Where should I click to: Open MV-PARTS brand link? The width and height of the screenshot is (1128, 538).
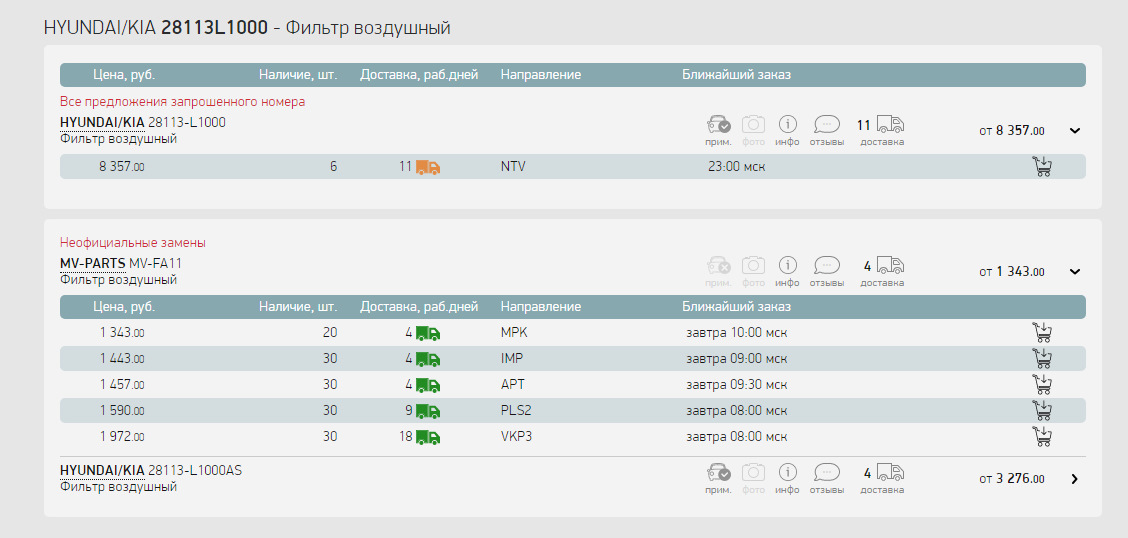click(92, 263)
